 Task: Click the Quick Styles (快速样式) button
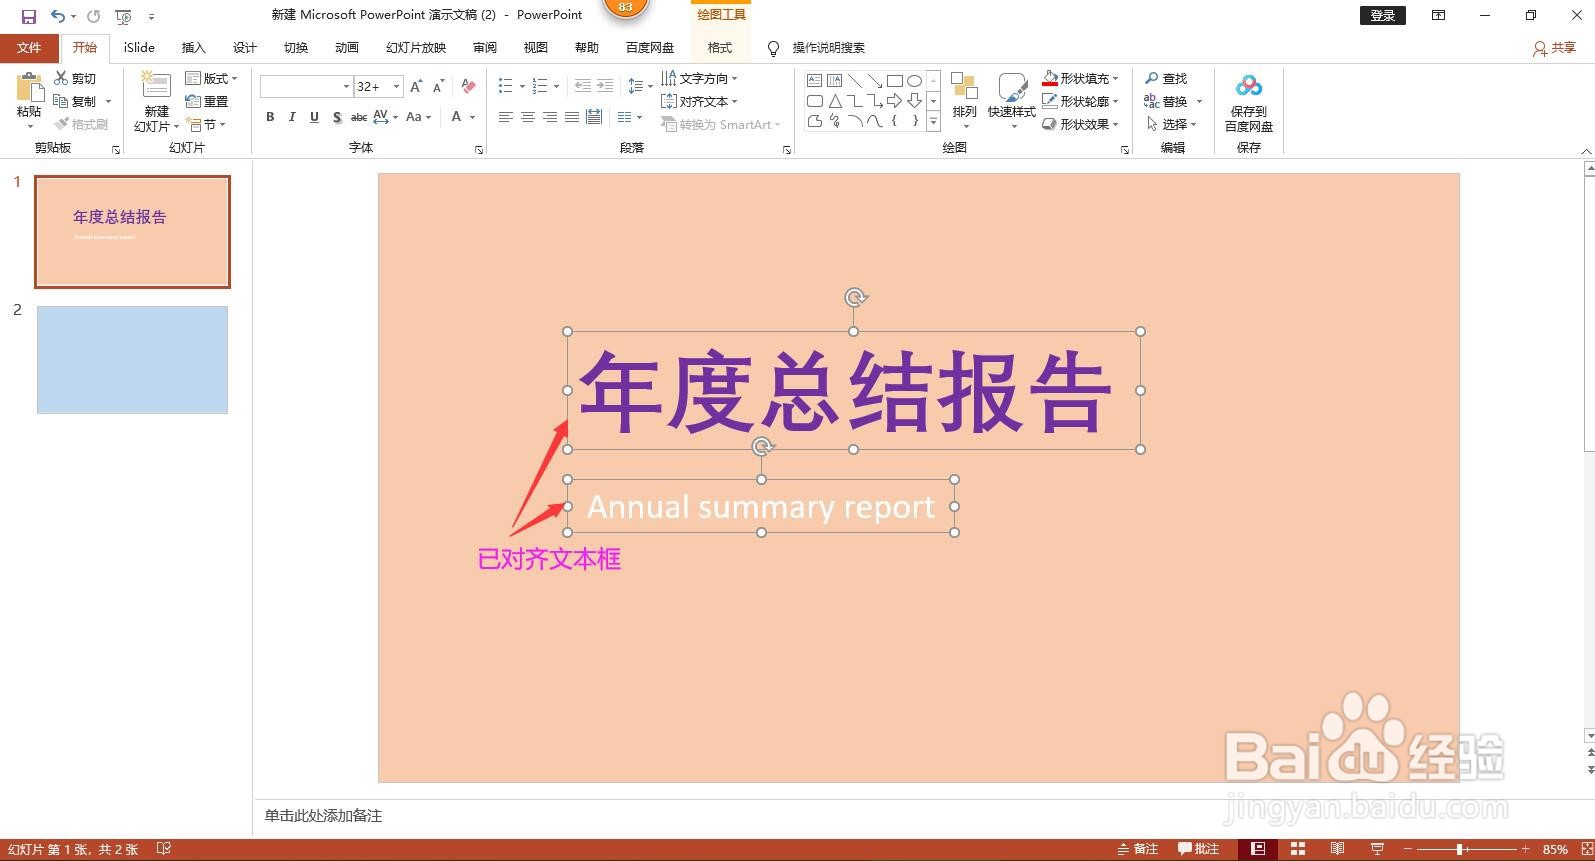[x=1011, y=100]
